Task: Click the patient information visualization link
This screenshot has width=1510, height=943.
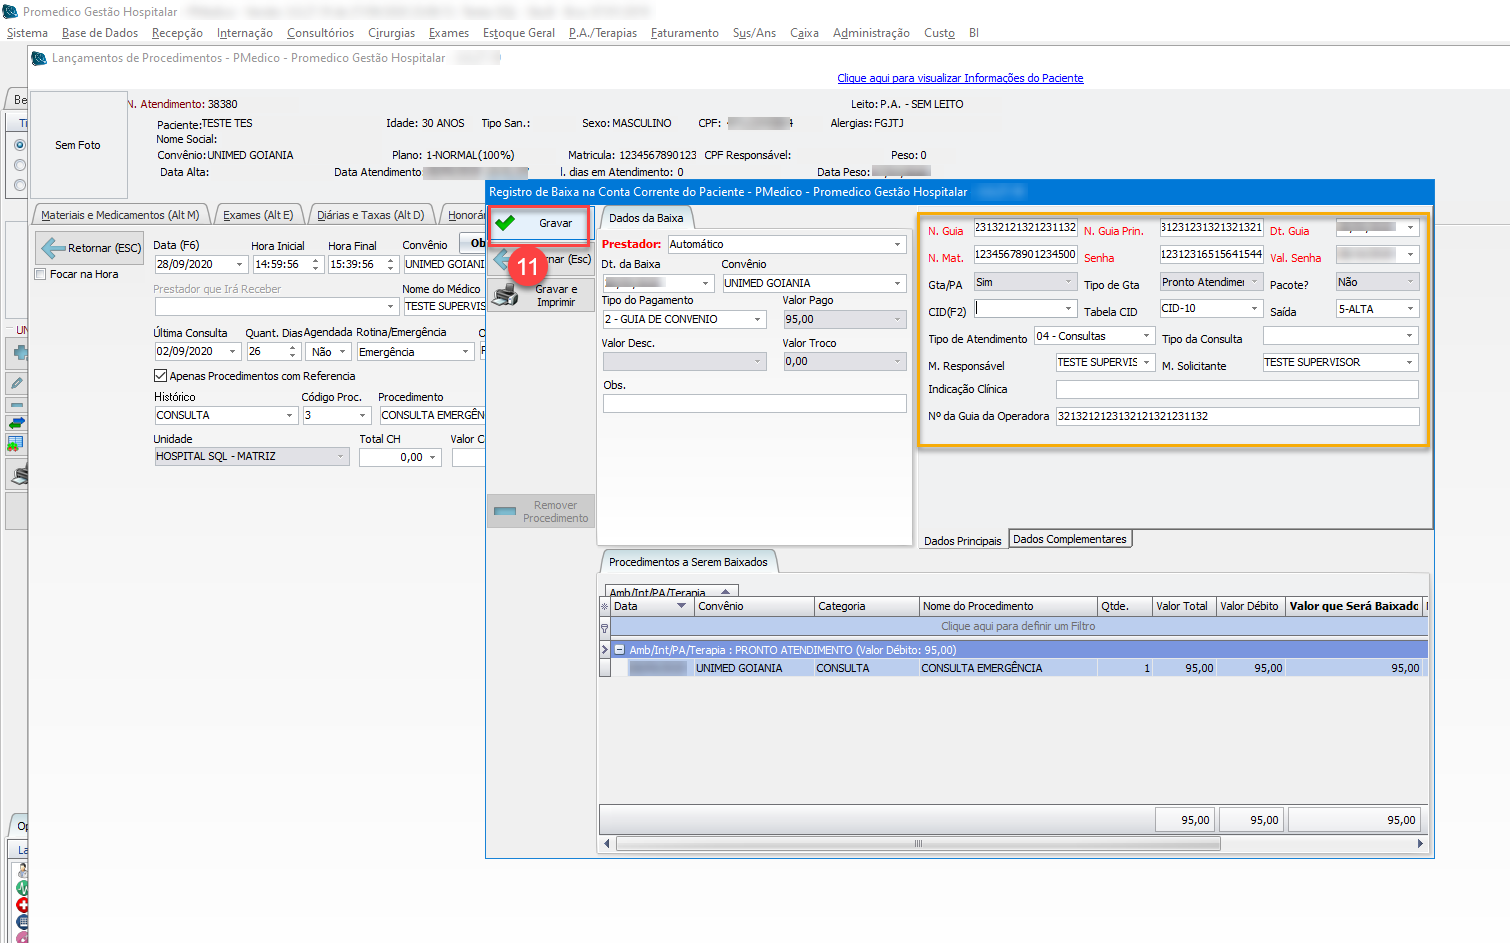Action: (960, 78)
